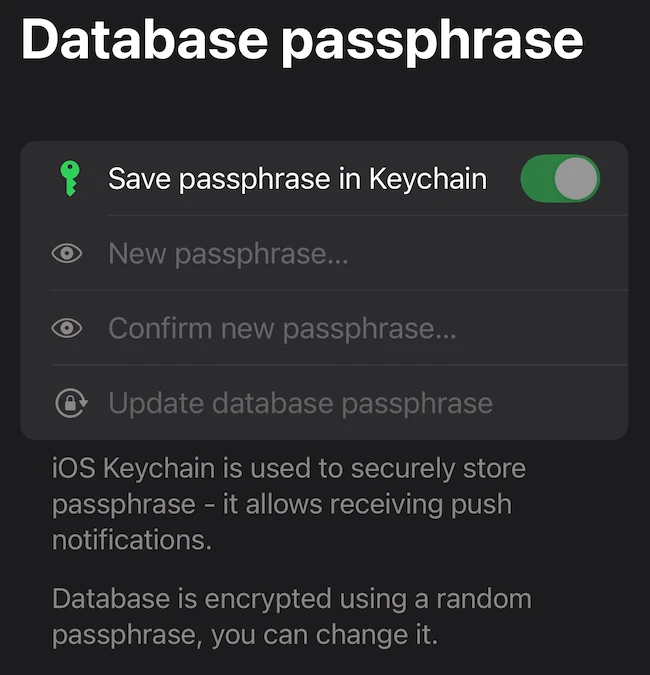Click Update database passphrase
This screenshot has height=675, width=650.
click(300, 403)
